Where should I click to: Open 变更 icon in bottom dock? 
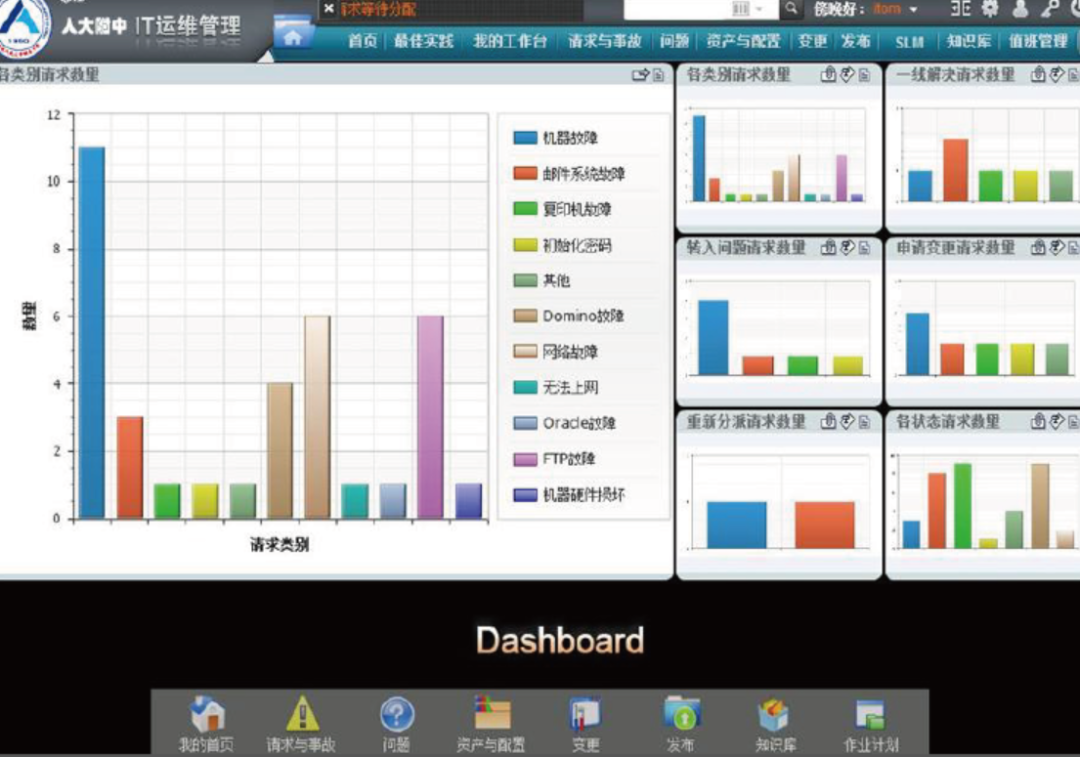[585, 714]
